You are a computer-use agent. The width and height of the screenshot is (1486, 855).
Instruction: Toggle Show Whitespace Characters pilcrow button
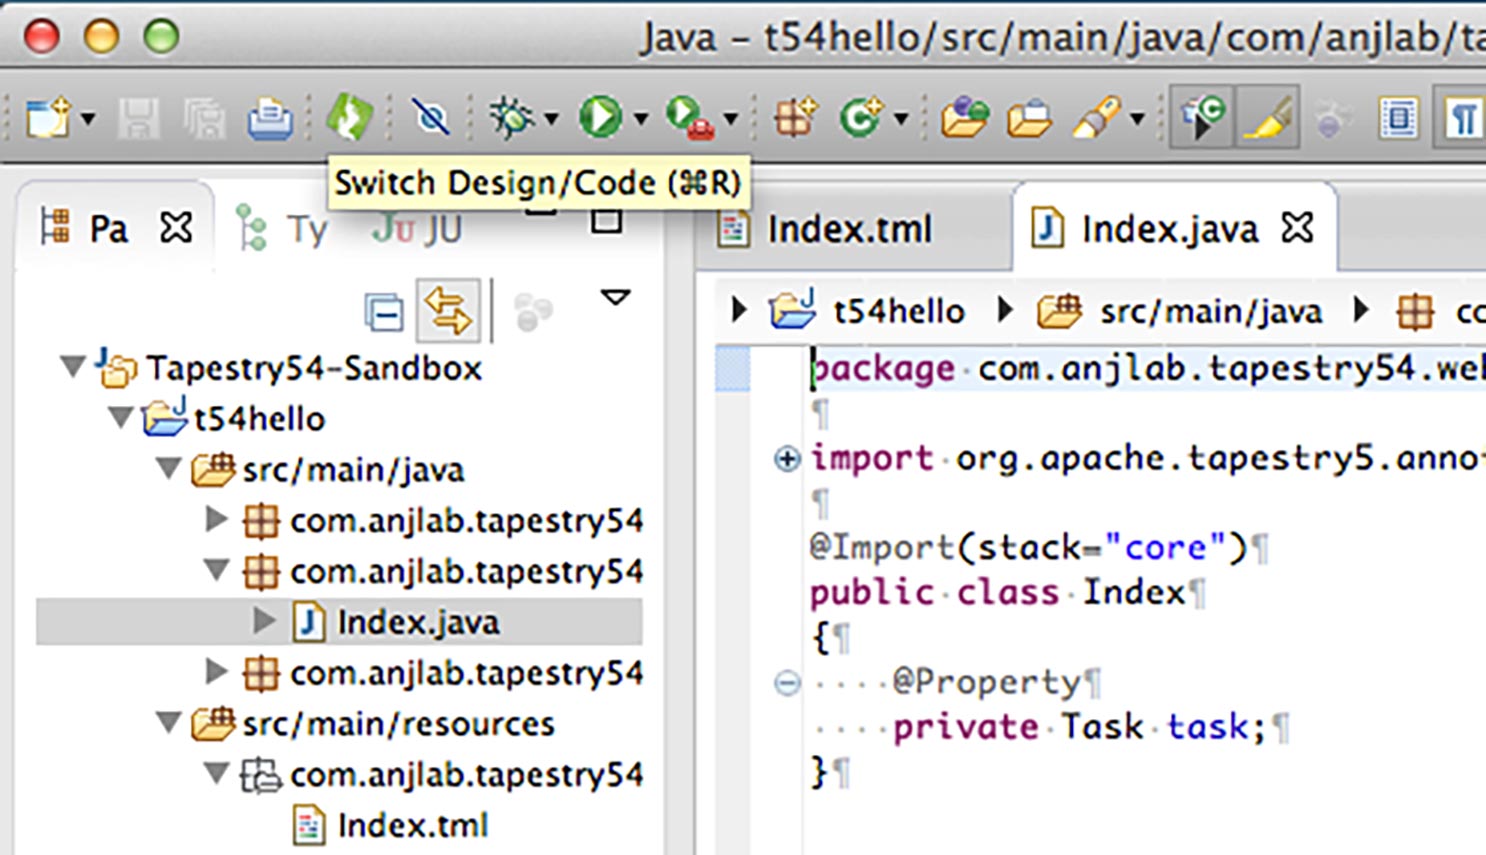(x=1463, y=119)
